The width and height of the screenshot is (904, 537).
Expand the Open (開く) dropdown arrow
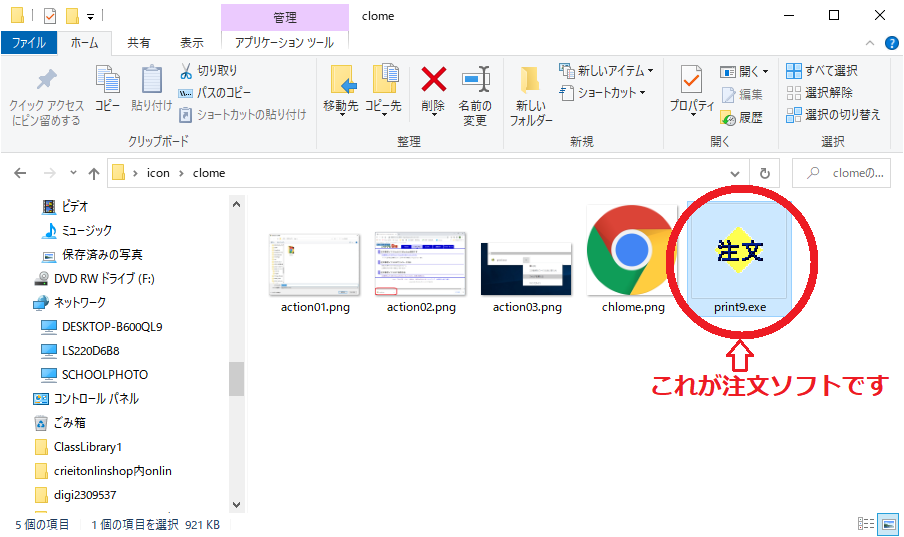[766, 72]
